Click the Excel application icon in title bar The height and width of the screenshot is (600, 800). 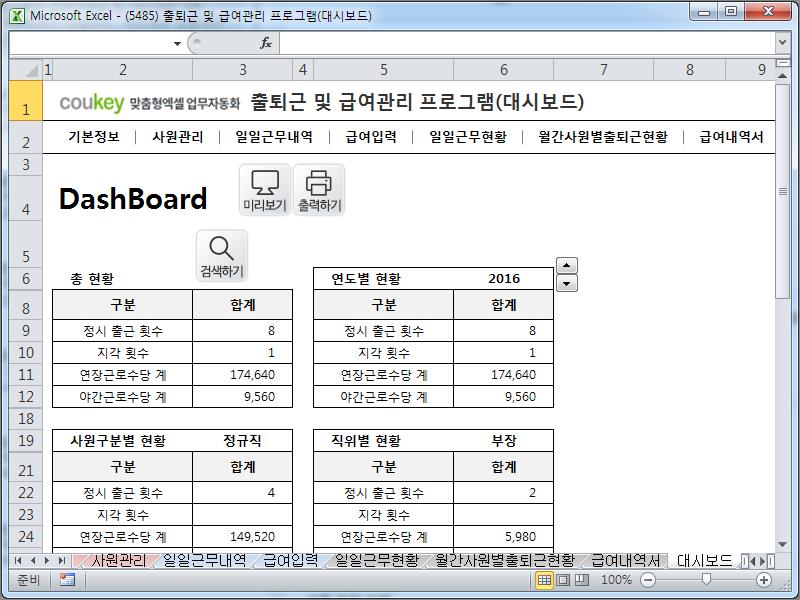click(x=17, y=15)
